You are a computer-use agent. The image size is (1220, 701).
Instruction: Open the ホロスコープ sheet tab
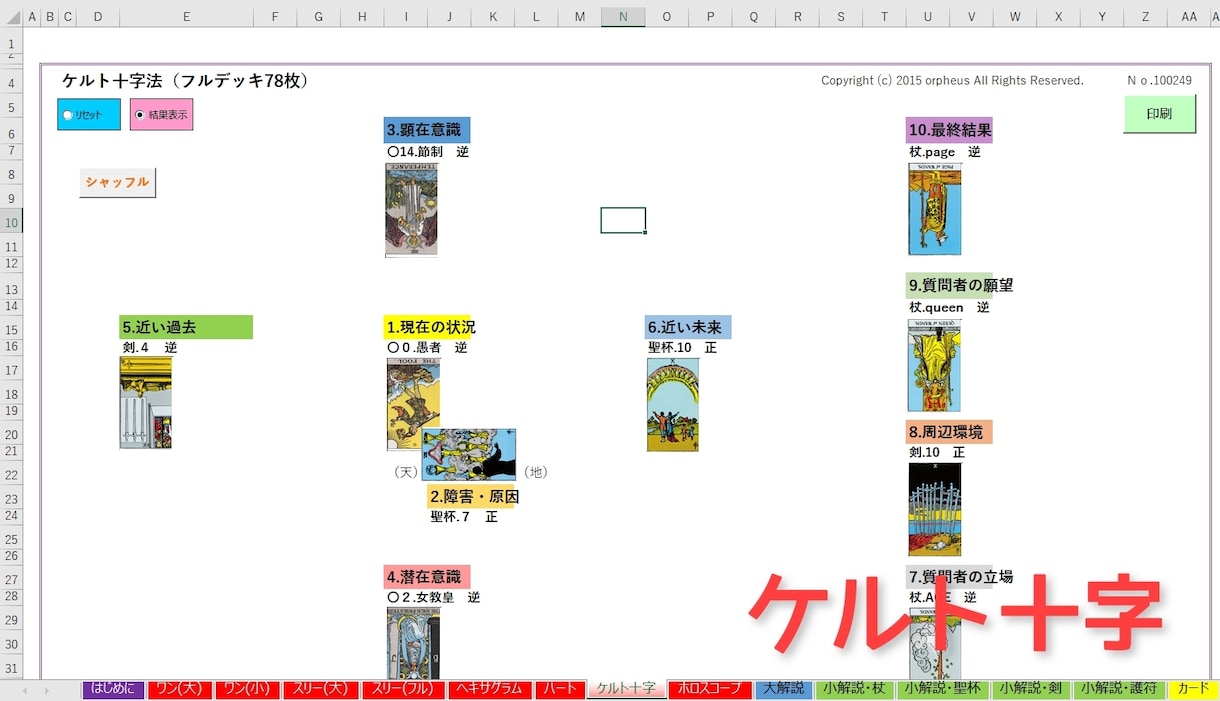tap(710, 689)
